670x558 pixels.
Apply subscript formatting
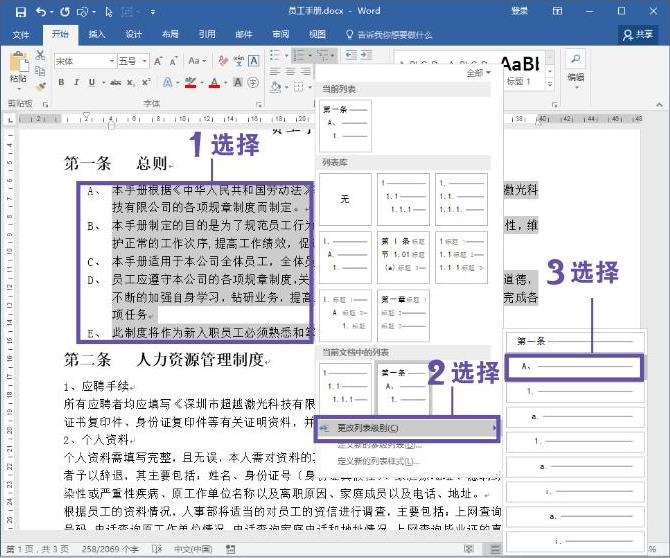point(130,82)
